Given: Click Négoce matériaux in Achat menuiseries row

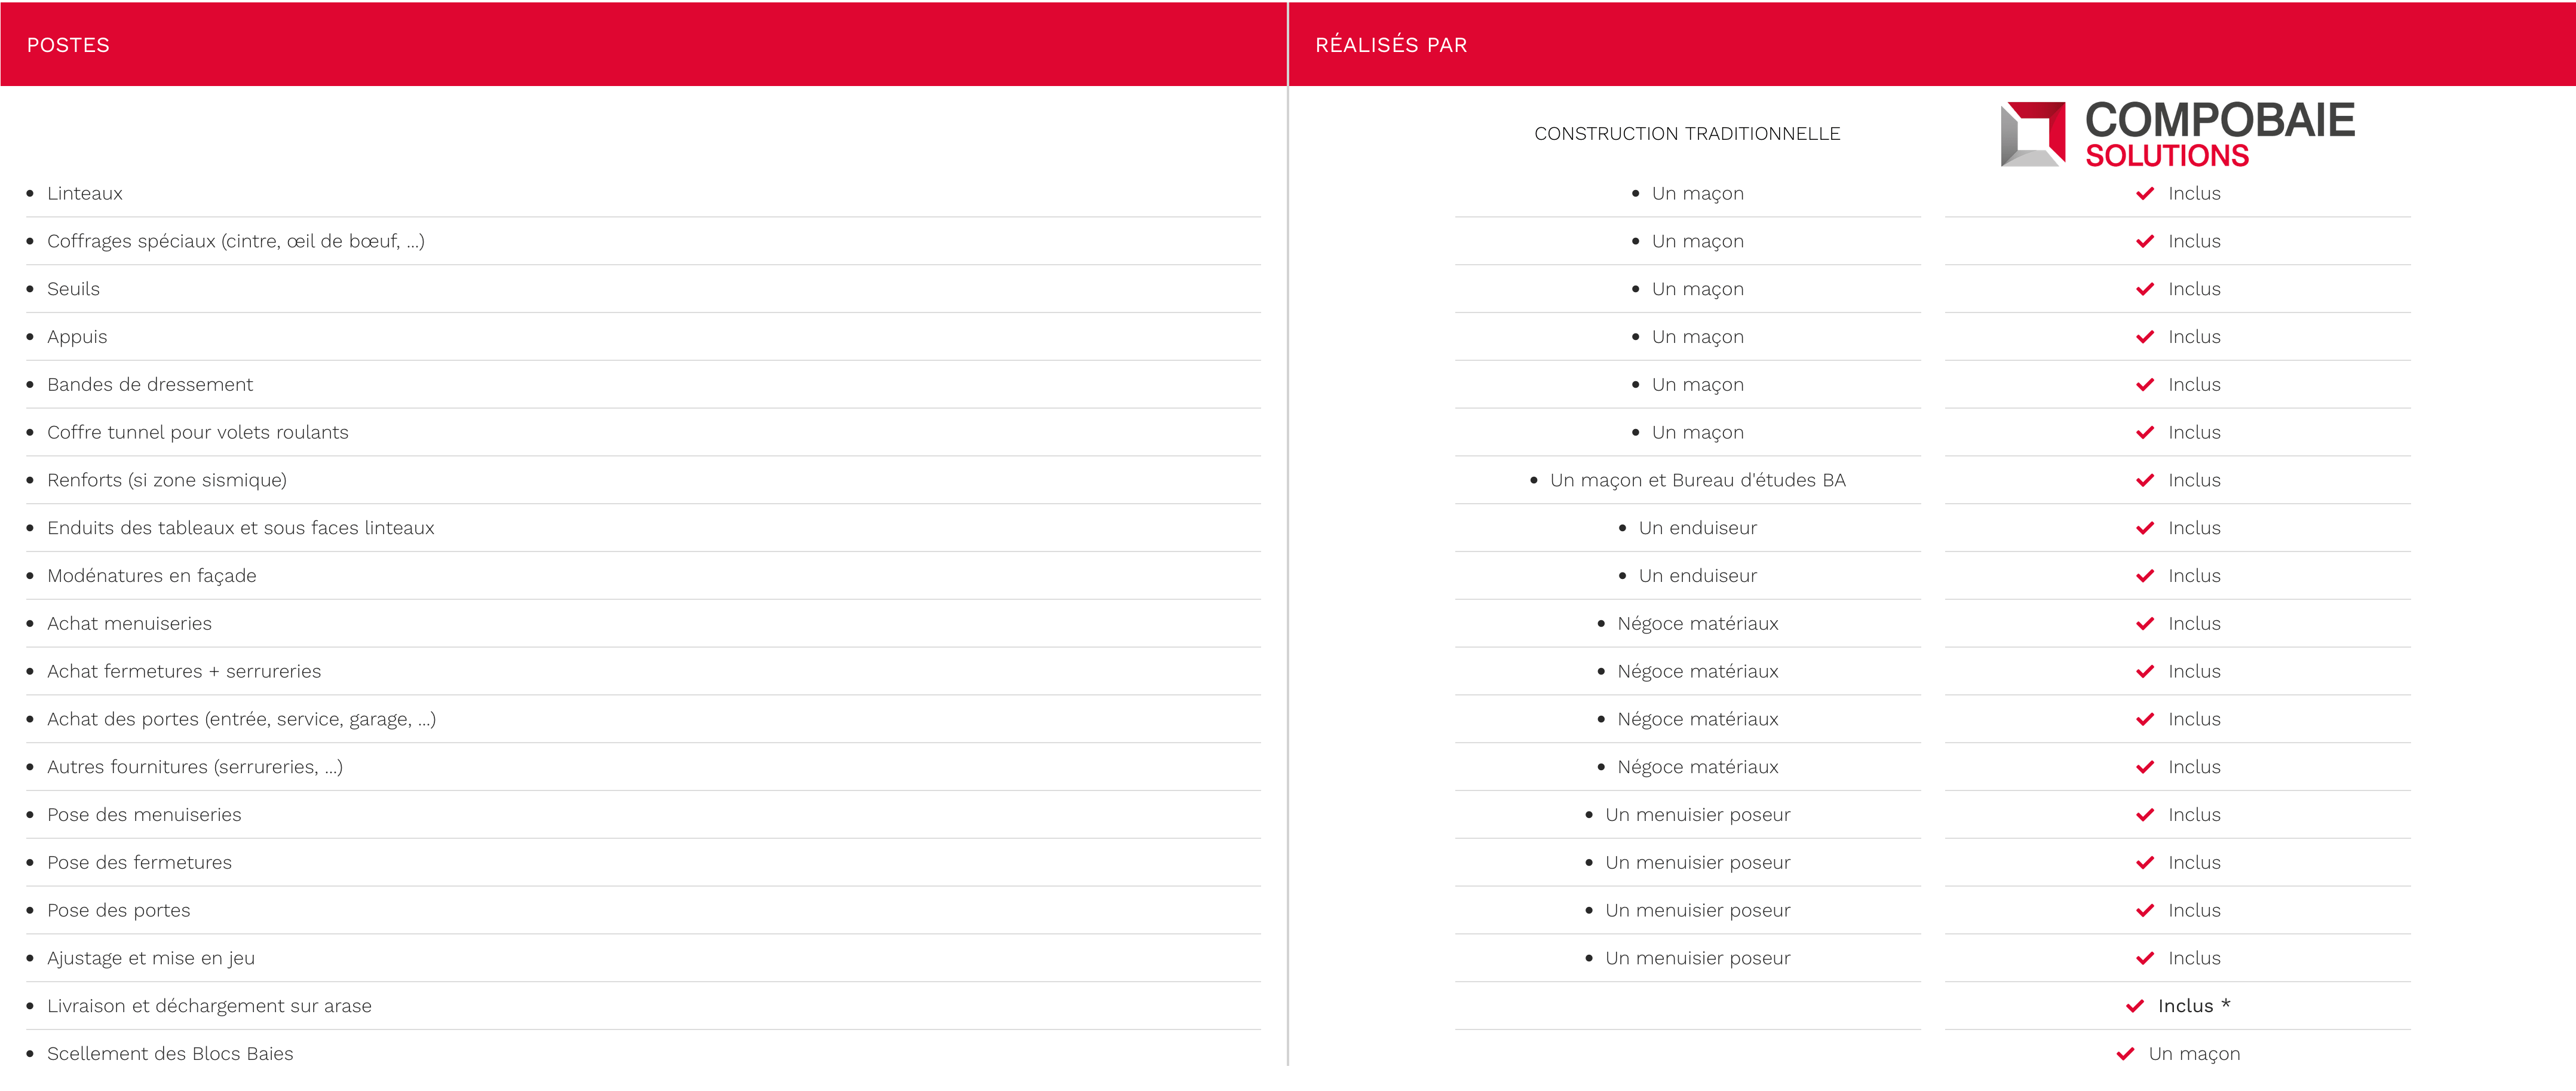Looking at the screenshot, I should coord(1698,625).
